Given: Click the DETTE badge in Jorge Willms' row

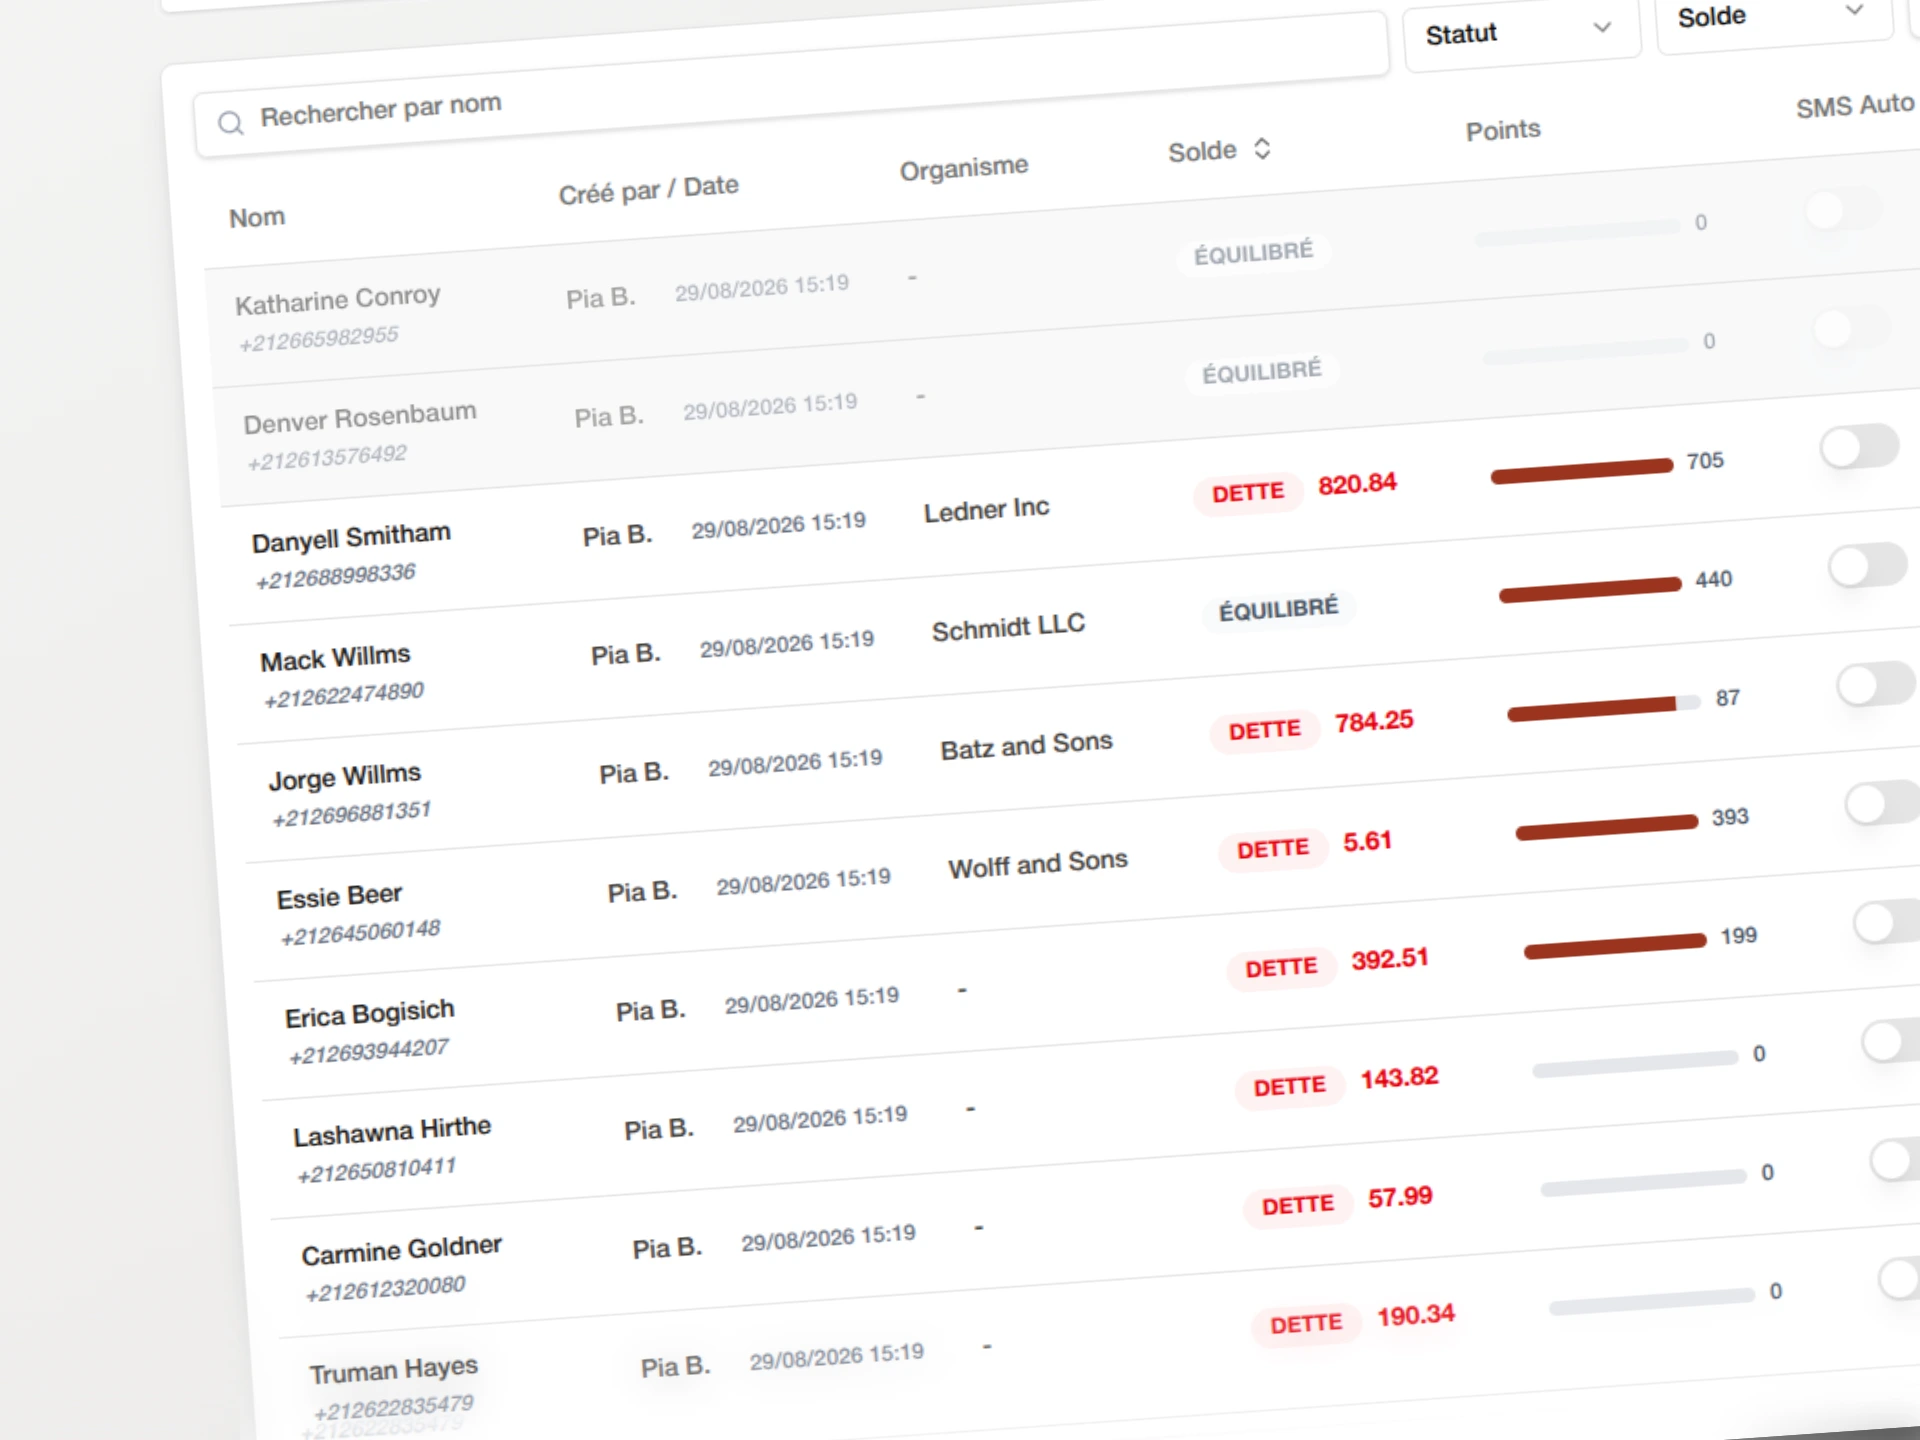Looking at the screenshot, I should point(1265,731).
